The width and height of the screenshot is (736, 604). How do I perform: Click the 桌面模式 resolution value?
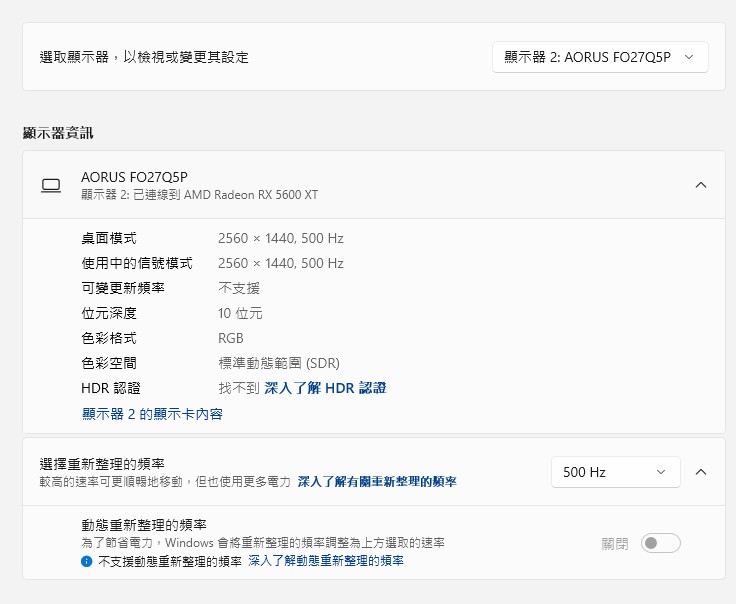(280, 238)
